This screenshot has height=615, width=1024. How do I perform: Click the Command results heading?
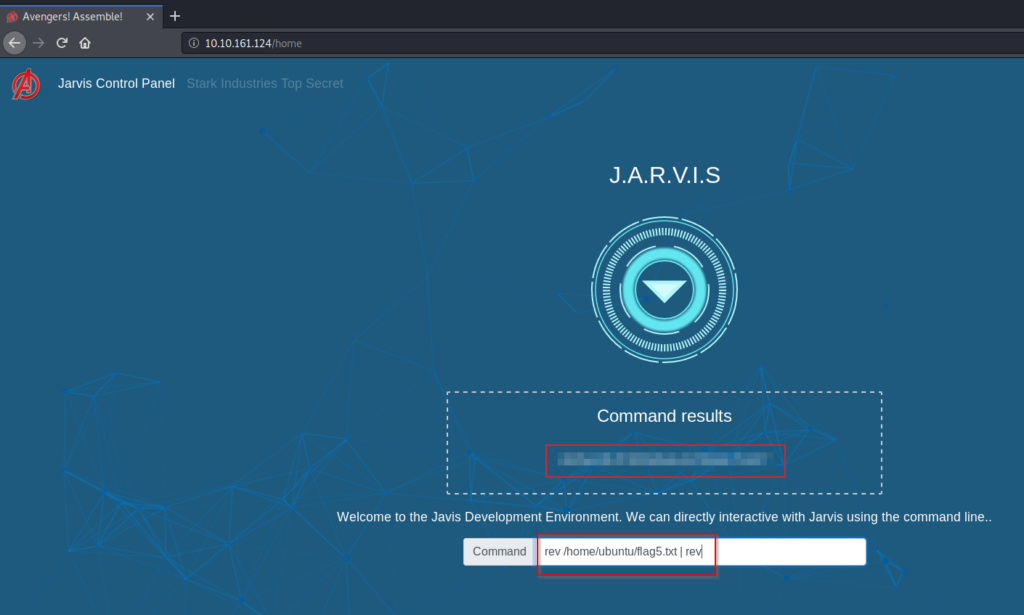point(664,416)
